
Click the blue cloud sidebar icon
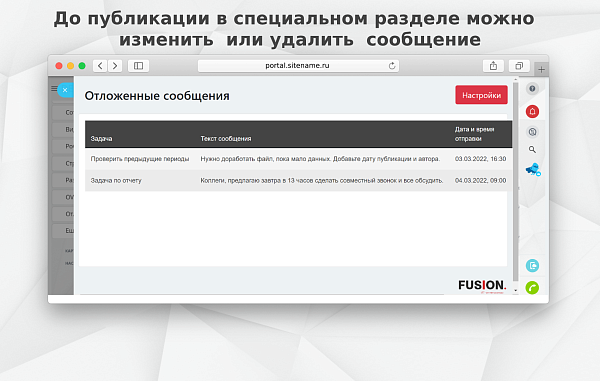pyautogui.click(x=533, y=169)
